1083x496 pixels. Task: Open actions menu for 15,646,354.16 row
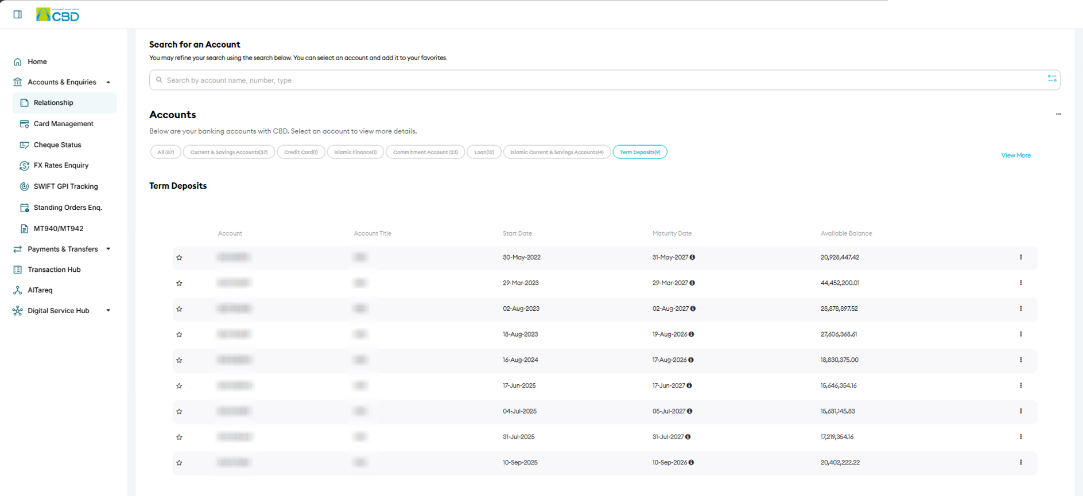1020,385
